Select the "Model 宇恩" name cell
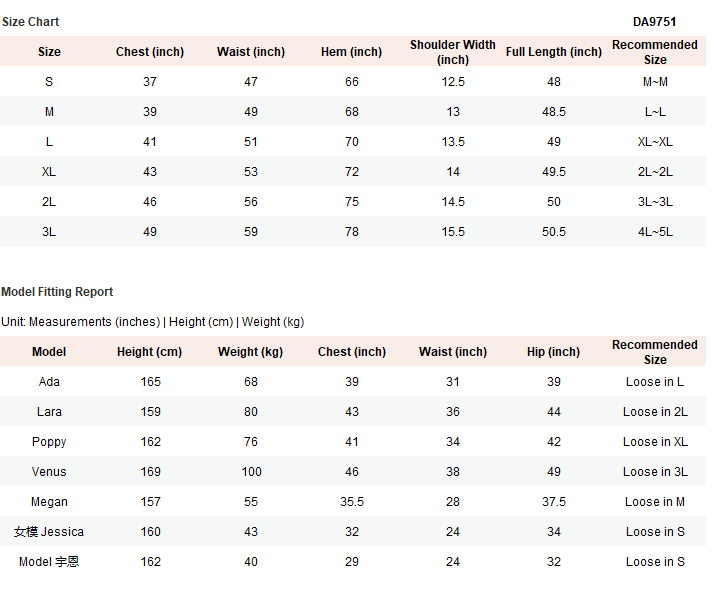713x591 pixels. click(49, 562)
